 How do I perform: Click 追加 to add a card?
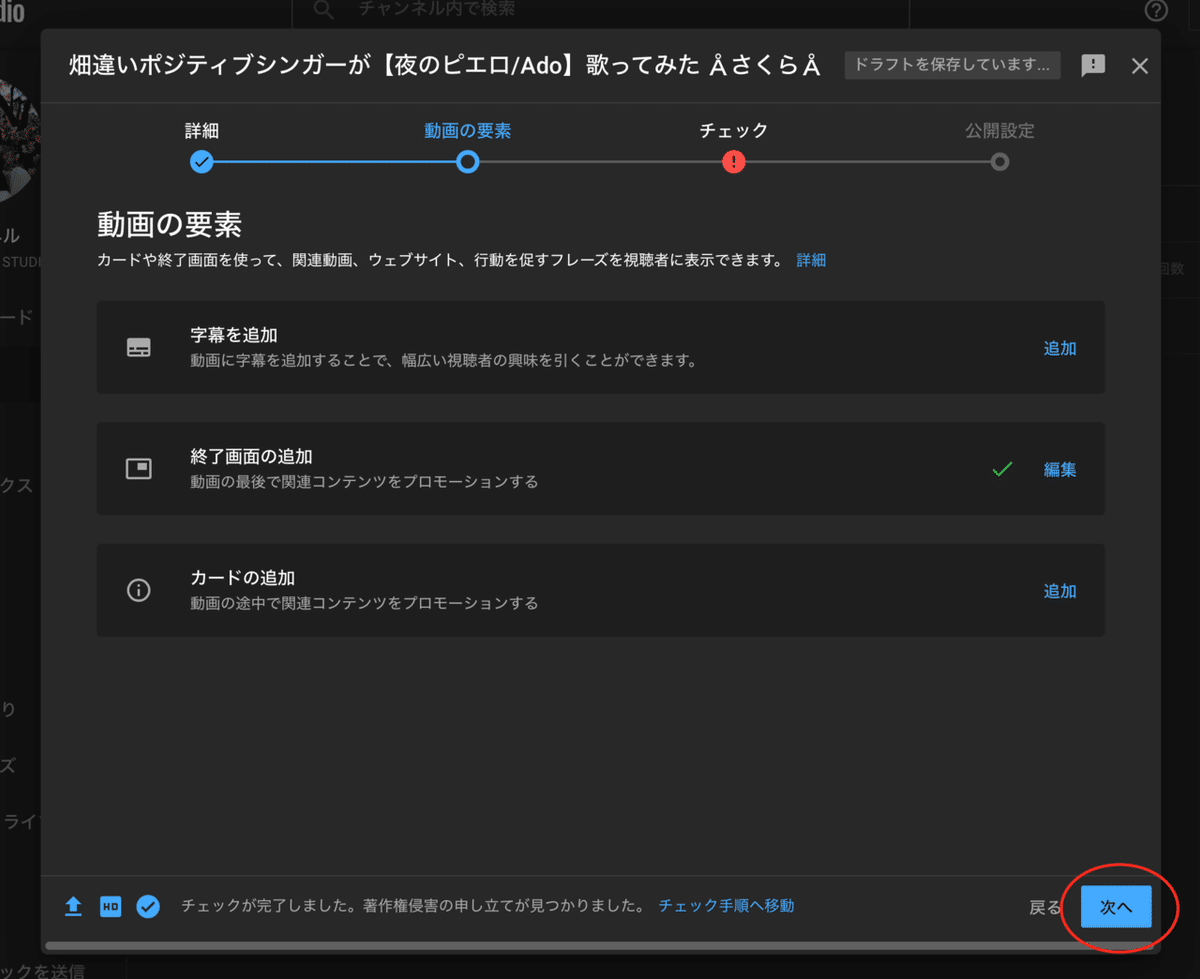tap(1059, 591)
